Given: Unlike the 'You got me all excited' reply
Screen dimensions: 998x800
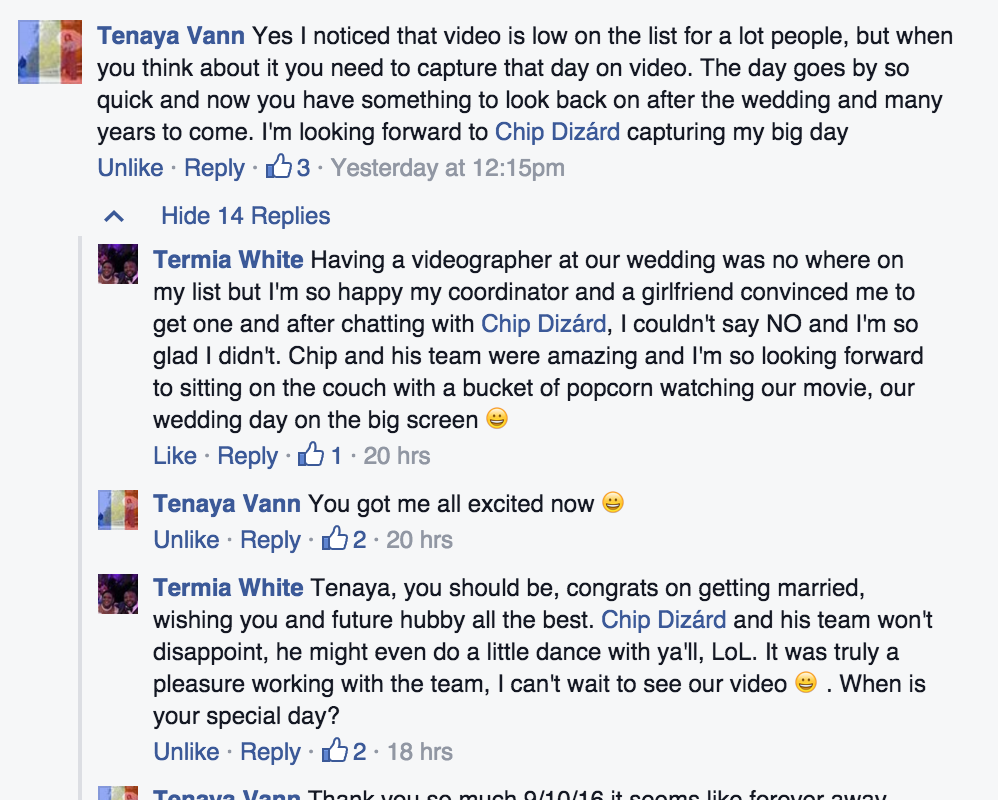Looking at the screenshot, I should 186,540.
